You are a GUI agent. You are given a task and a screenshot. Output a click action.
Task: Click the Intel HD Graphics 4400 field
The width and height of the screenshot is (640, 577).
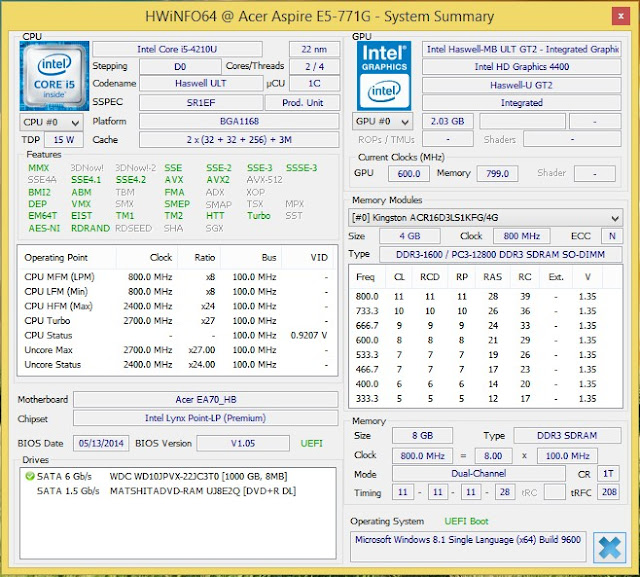[x=522, y=67]
